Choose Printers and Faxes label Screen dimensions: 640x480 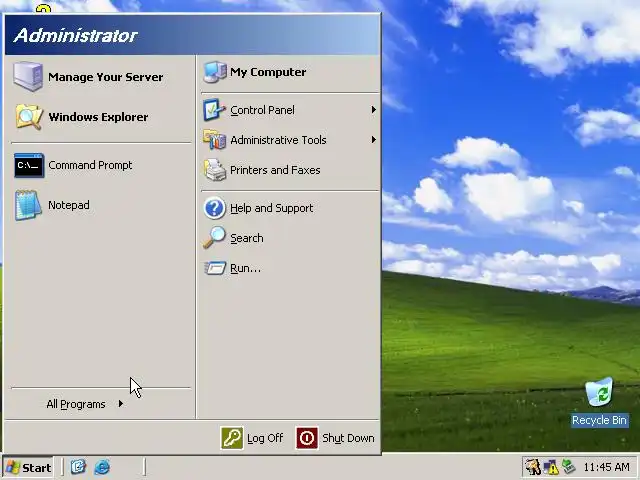pyautogui.click(x=275, y=170)
